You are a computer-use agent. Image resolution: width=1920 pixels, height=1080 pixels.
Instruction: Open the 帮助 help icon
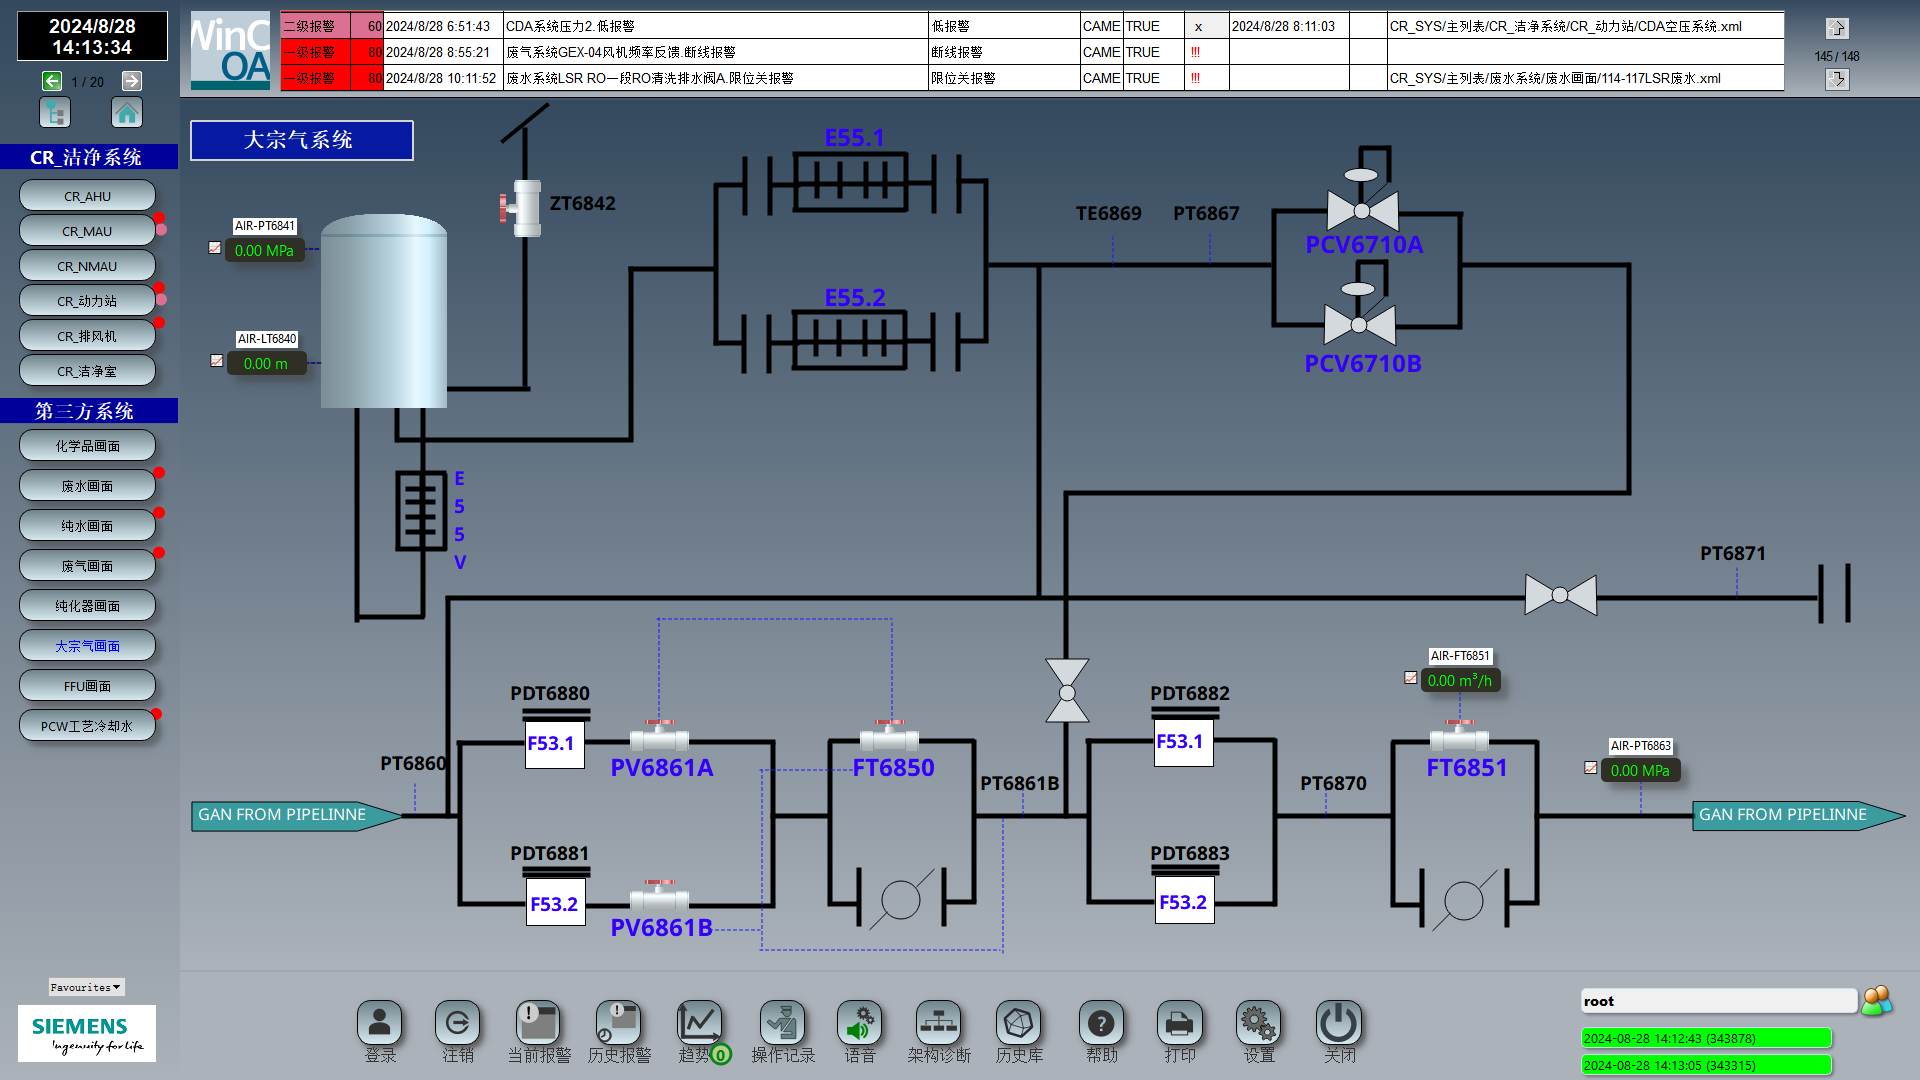point(1101,1023)
